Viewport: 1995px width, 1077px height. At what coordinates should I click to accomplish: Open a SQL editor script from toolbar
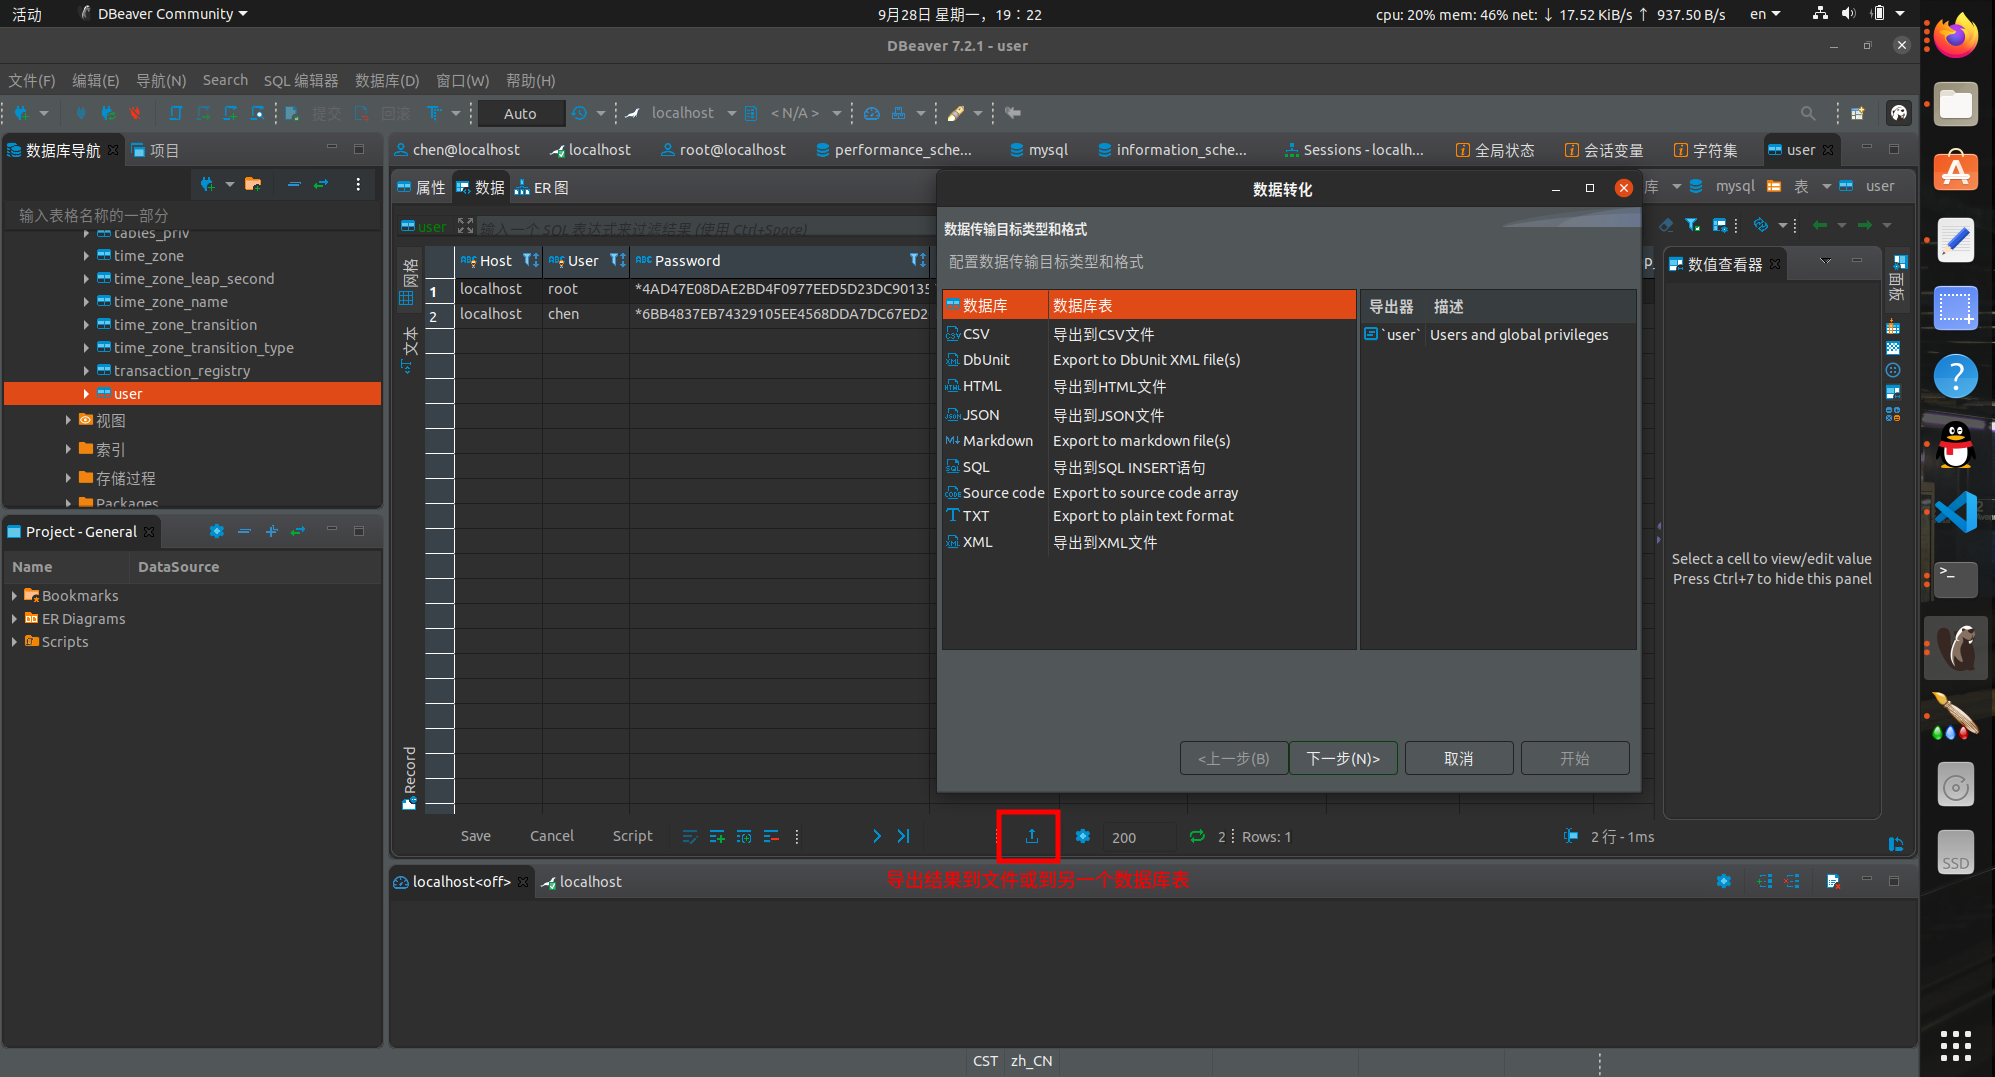pyautogui.click(x=176, y=113)
